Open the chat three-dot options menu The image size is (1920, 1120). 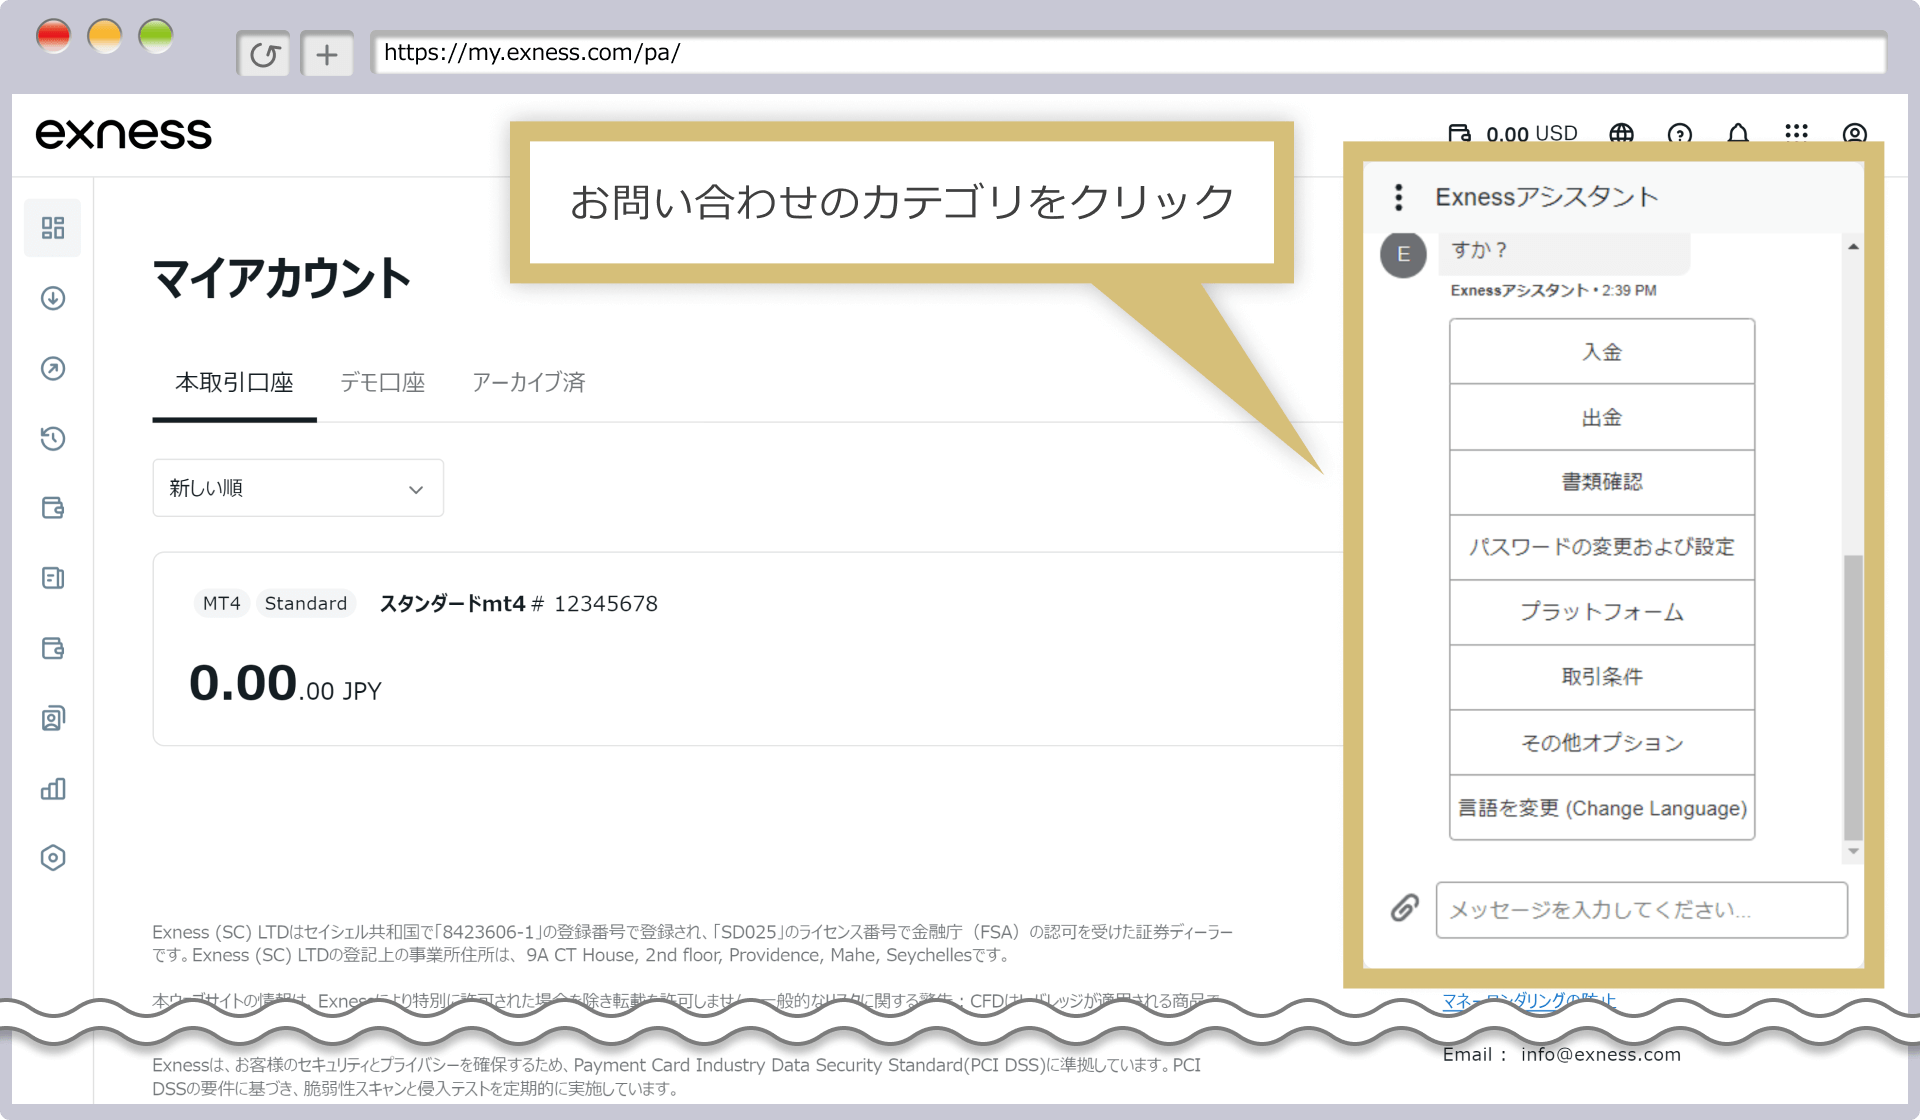pos(1399,197)
